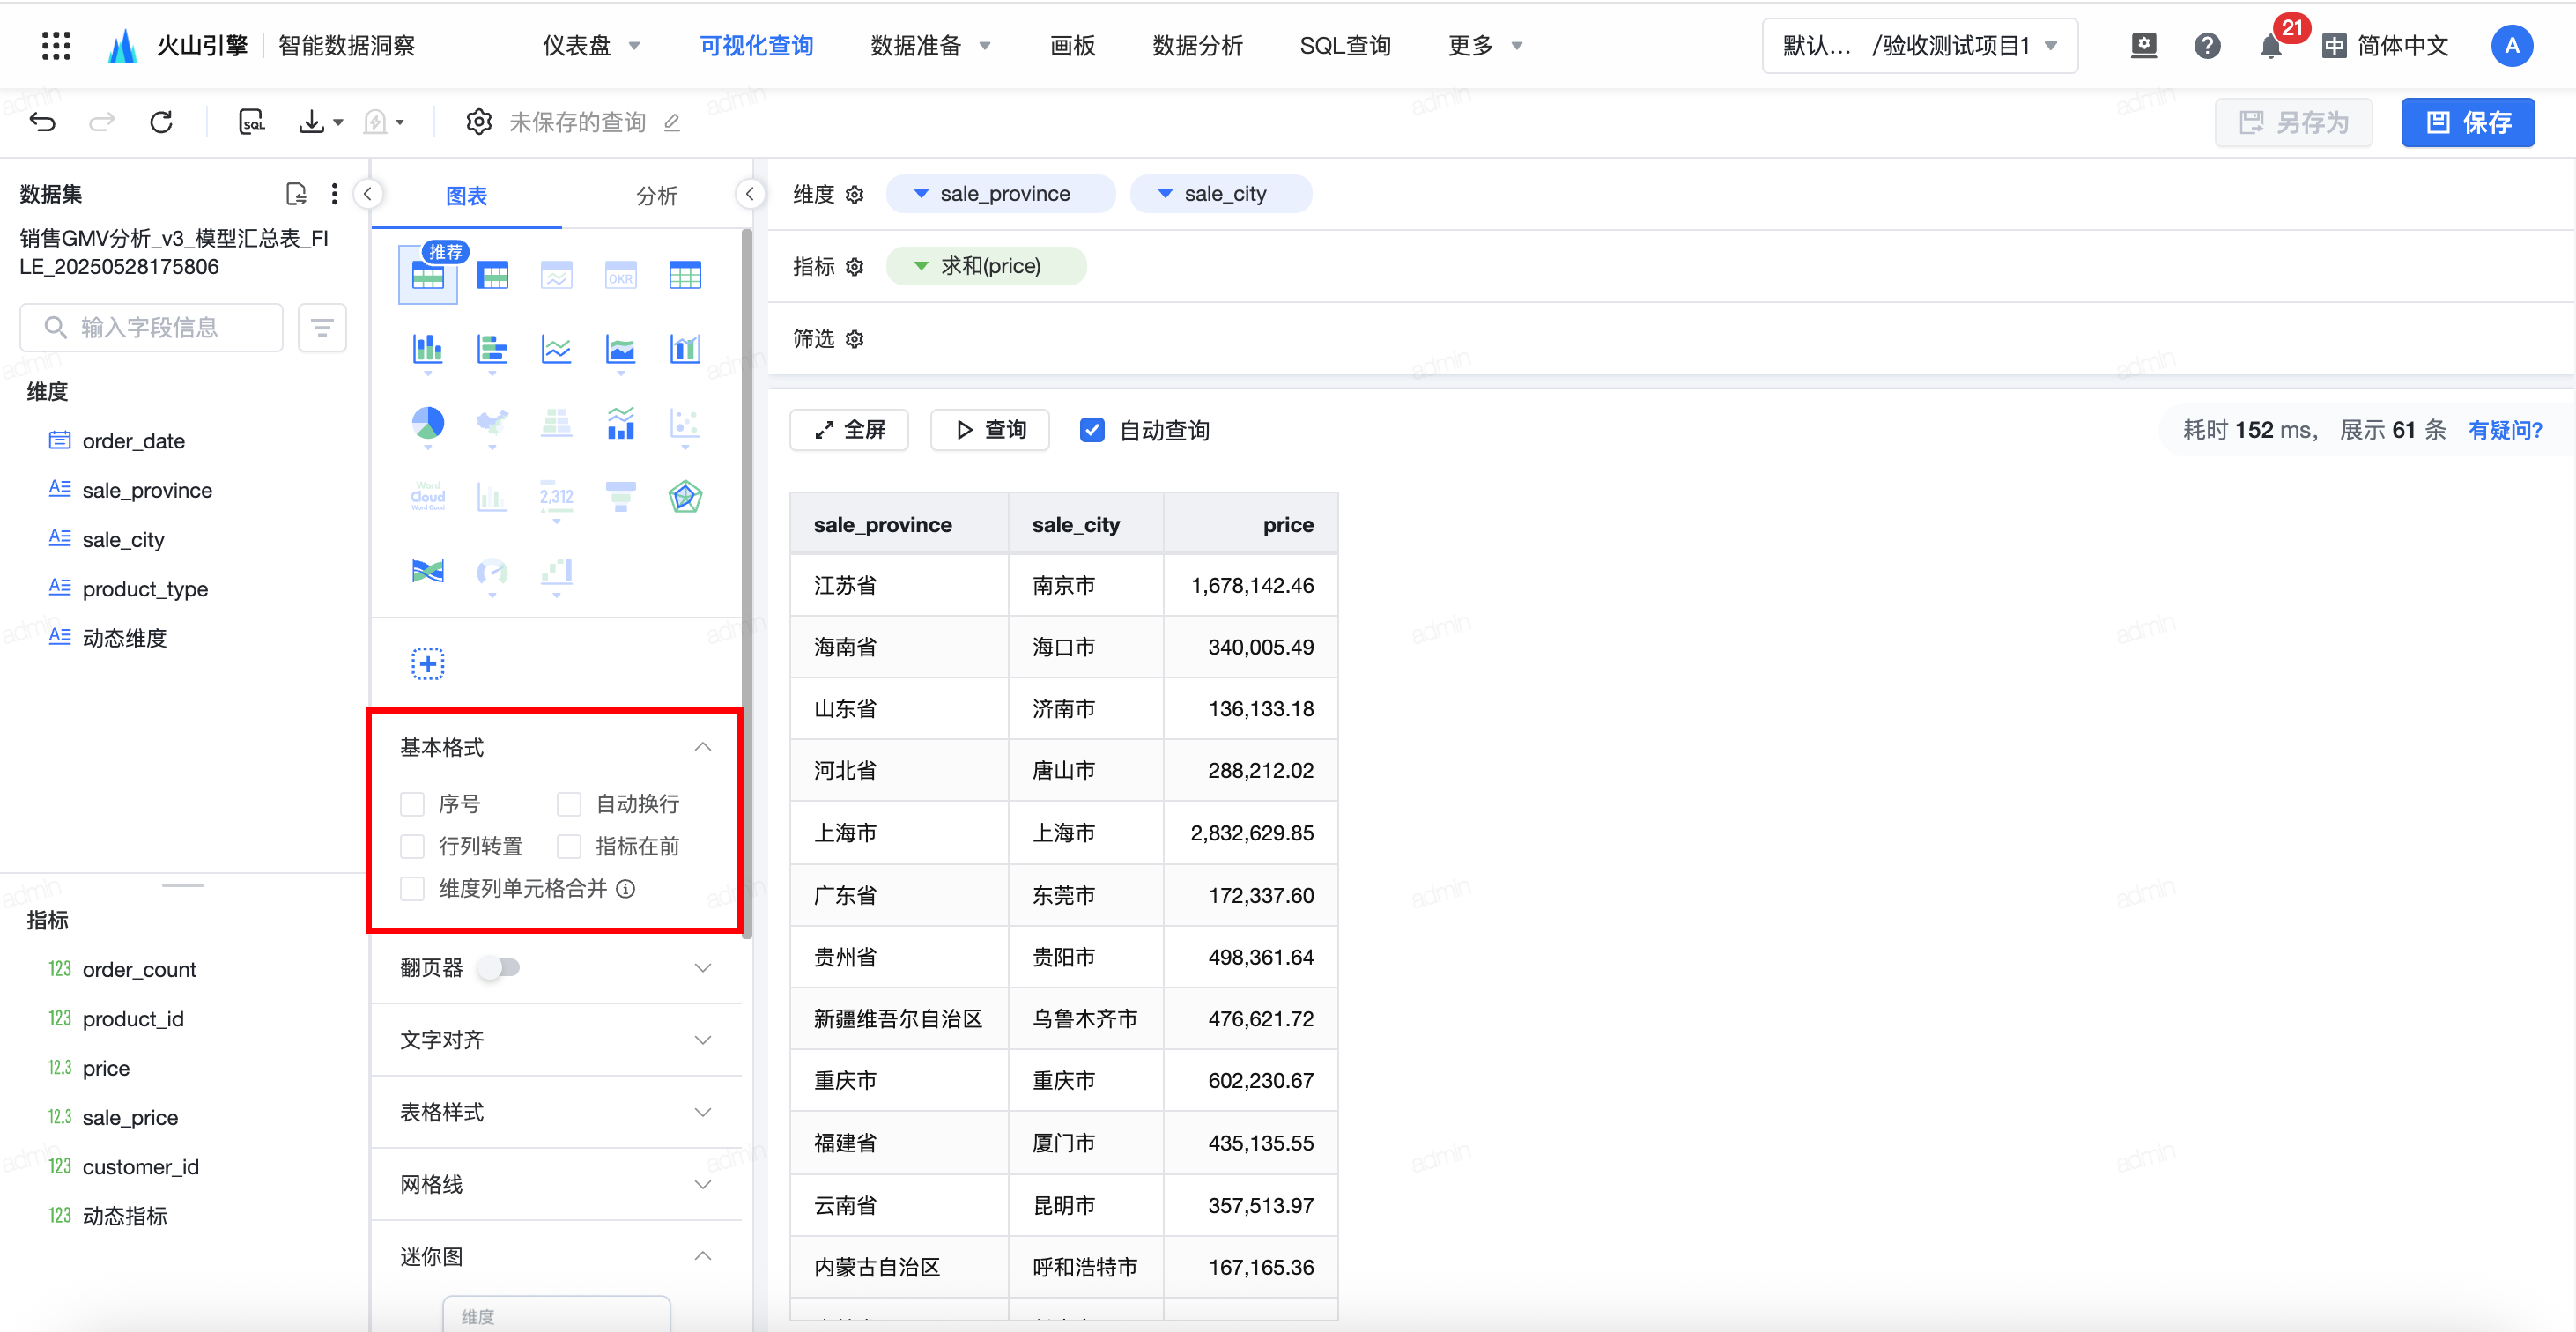Screen dimensions: 2576x1332
Task: Click the dataset edit icon
Action: tap(296, 193)
